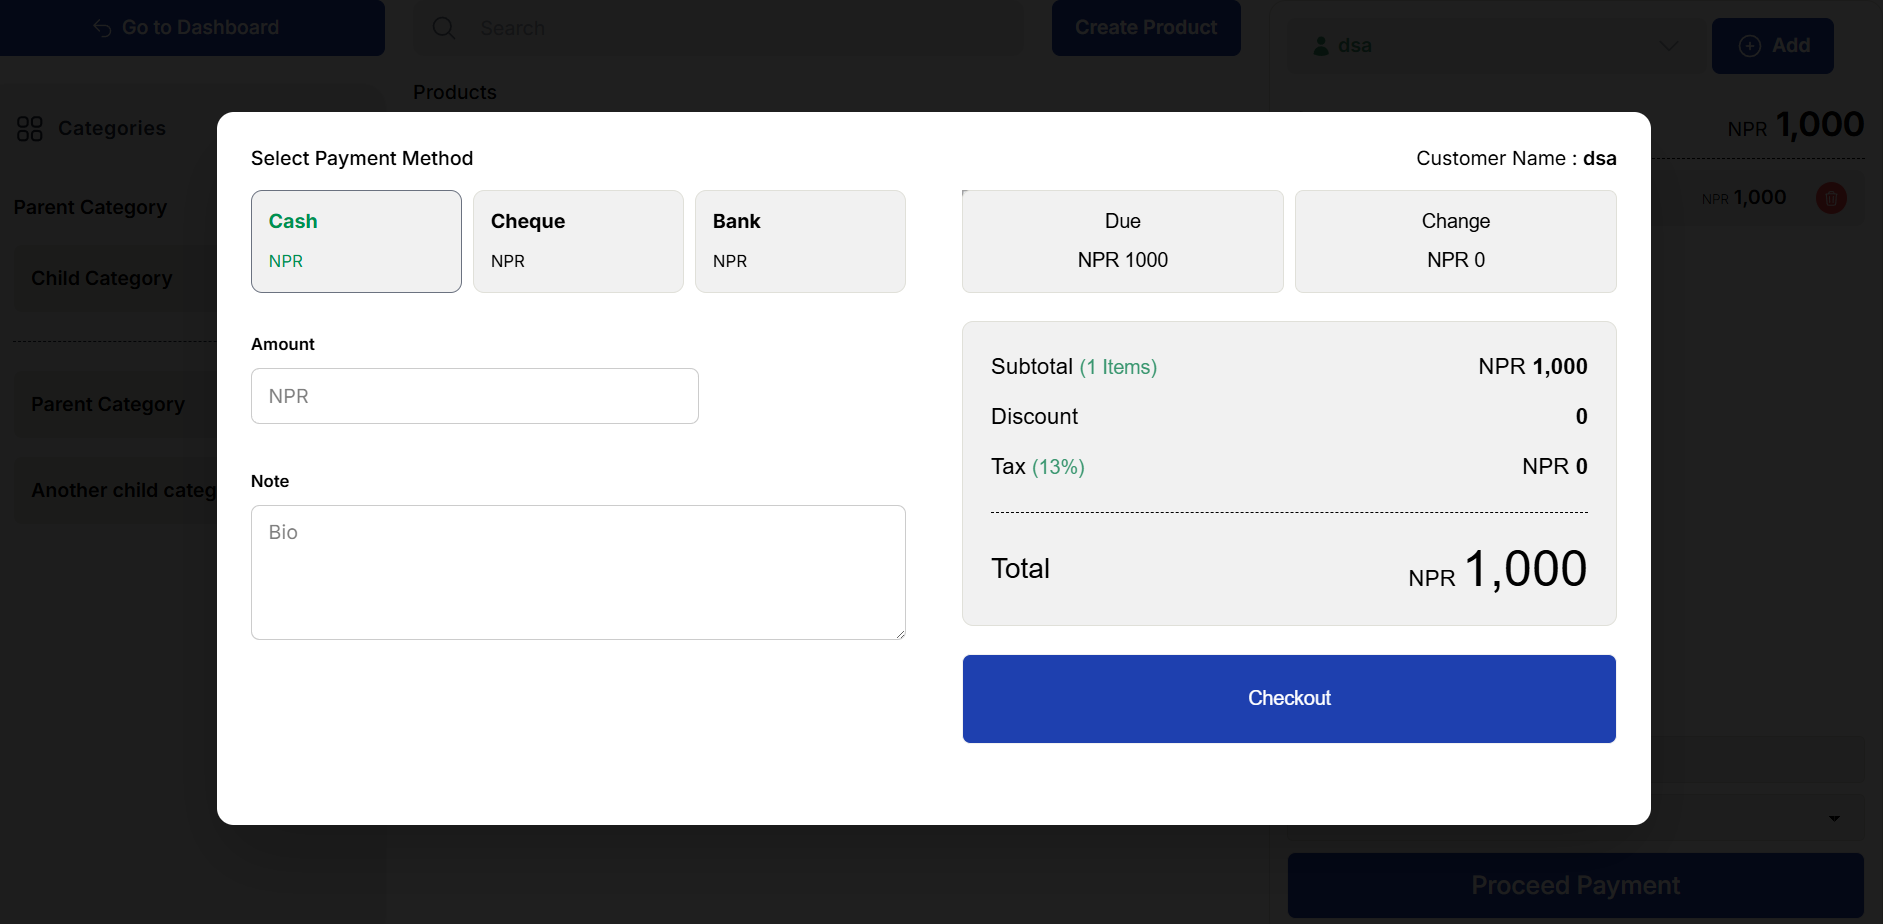1883x924 pixels.
Task: Select Cash as the payment method
Action: pyautogui.click(x=356, y=241)
